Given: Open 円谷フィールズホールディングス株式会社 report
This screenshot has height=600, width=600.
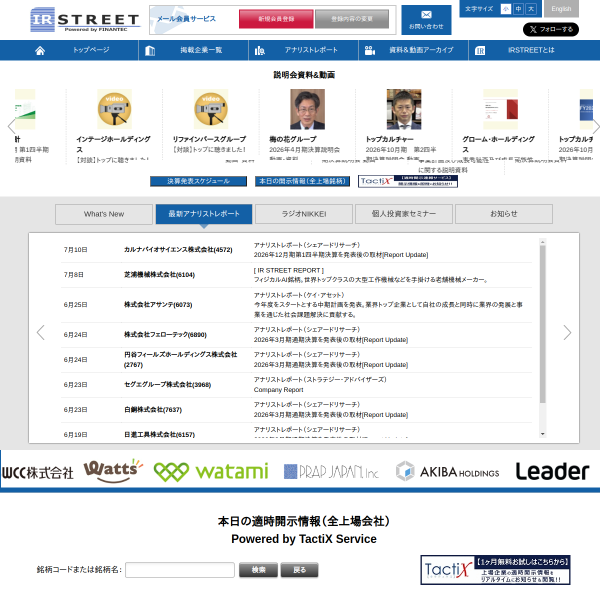Looking at the screenshot, I should [x=181, y=360].
